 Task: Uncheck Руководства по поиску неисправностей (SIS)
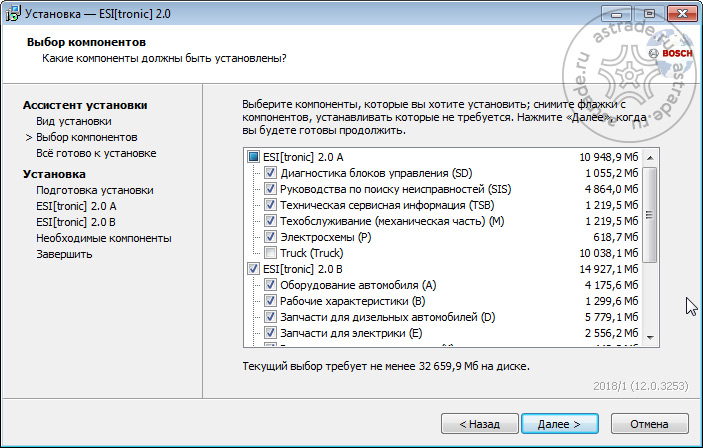(270, 189)
